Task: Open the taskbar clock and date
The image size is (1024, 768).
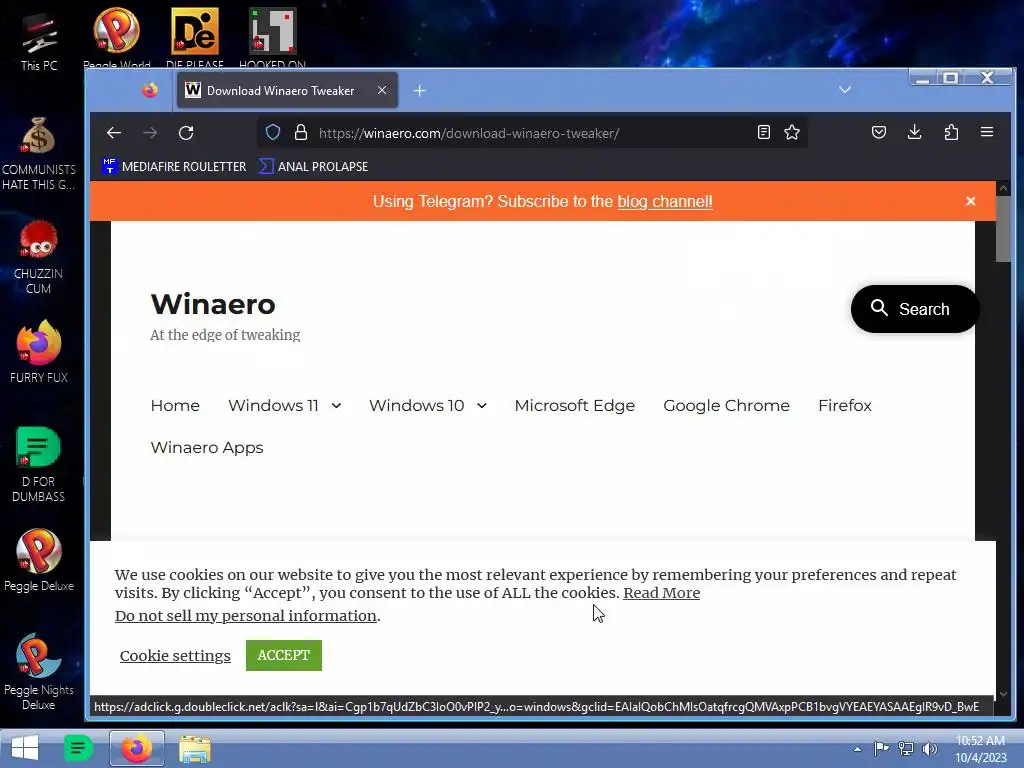Action: pos(981,749)
